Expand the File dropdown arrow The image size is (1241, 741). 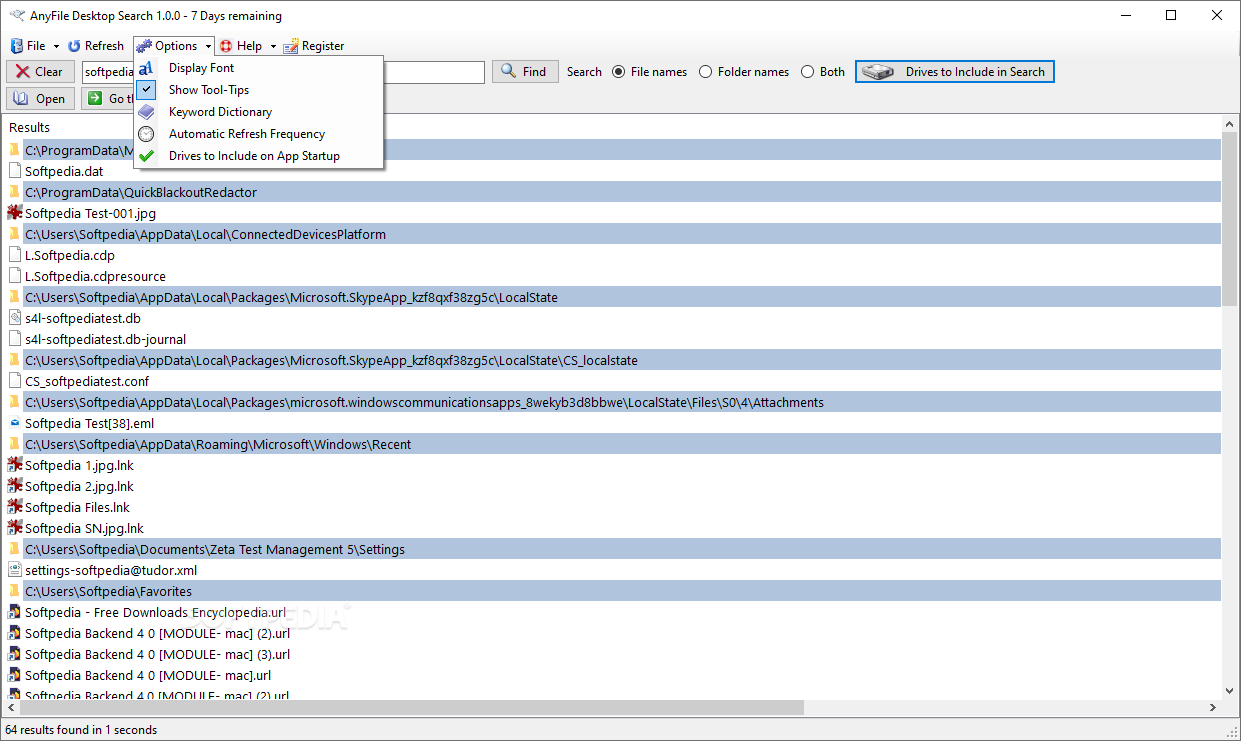pyautogui.click(x=56, y=46)
